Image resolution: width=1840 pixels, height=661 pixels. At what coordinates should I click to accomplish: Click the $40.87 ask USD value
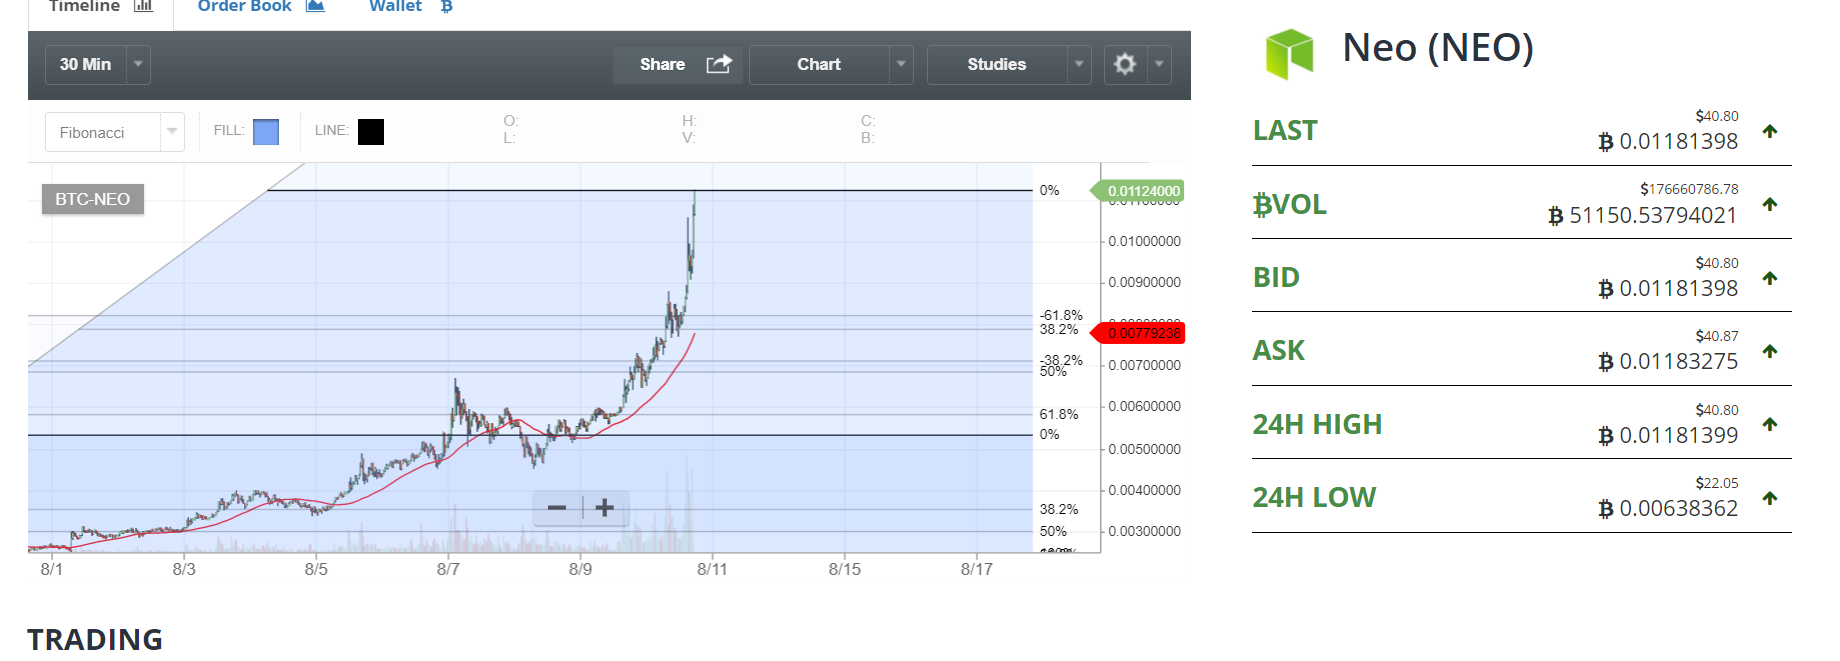point(1717,336)
